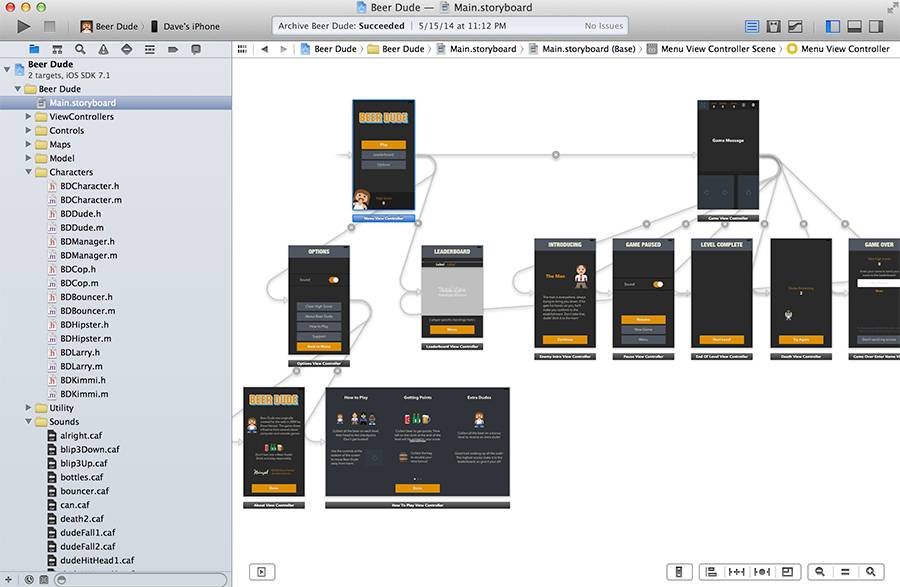
Task: Open the Beer Dude scheme selector
Action: coord(109,26)
